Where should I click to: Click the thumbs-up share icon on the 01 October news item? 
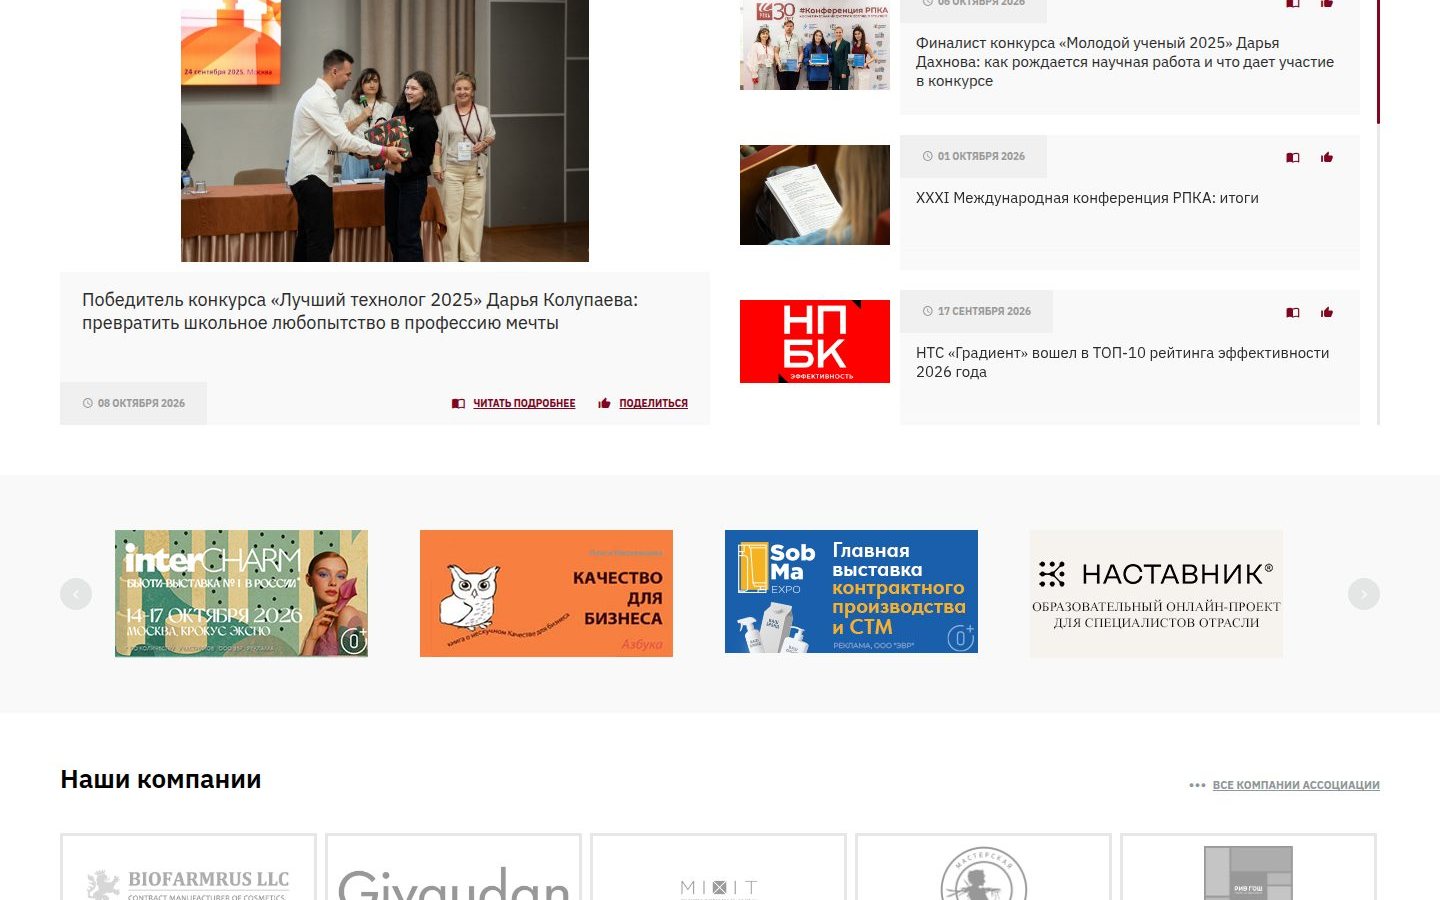coord(1327,157)
